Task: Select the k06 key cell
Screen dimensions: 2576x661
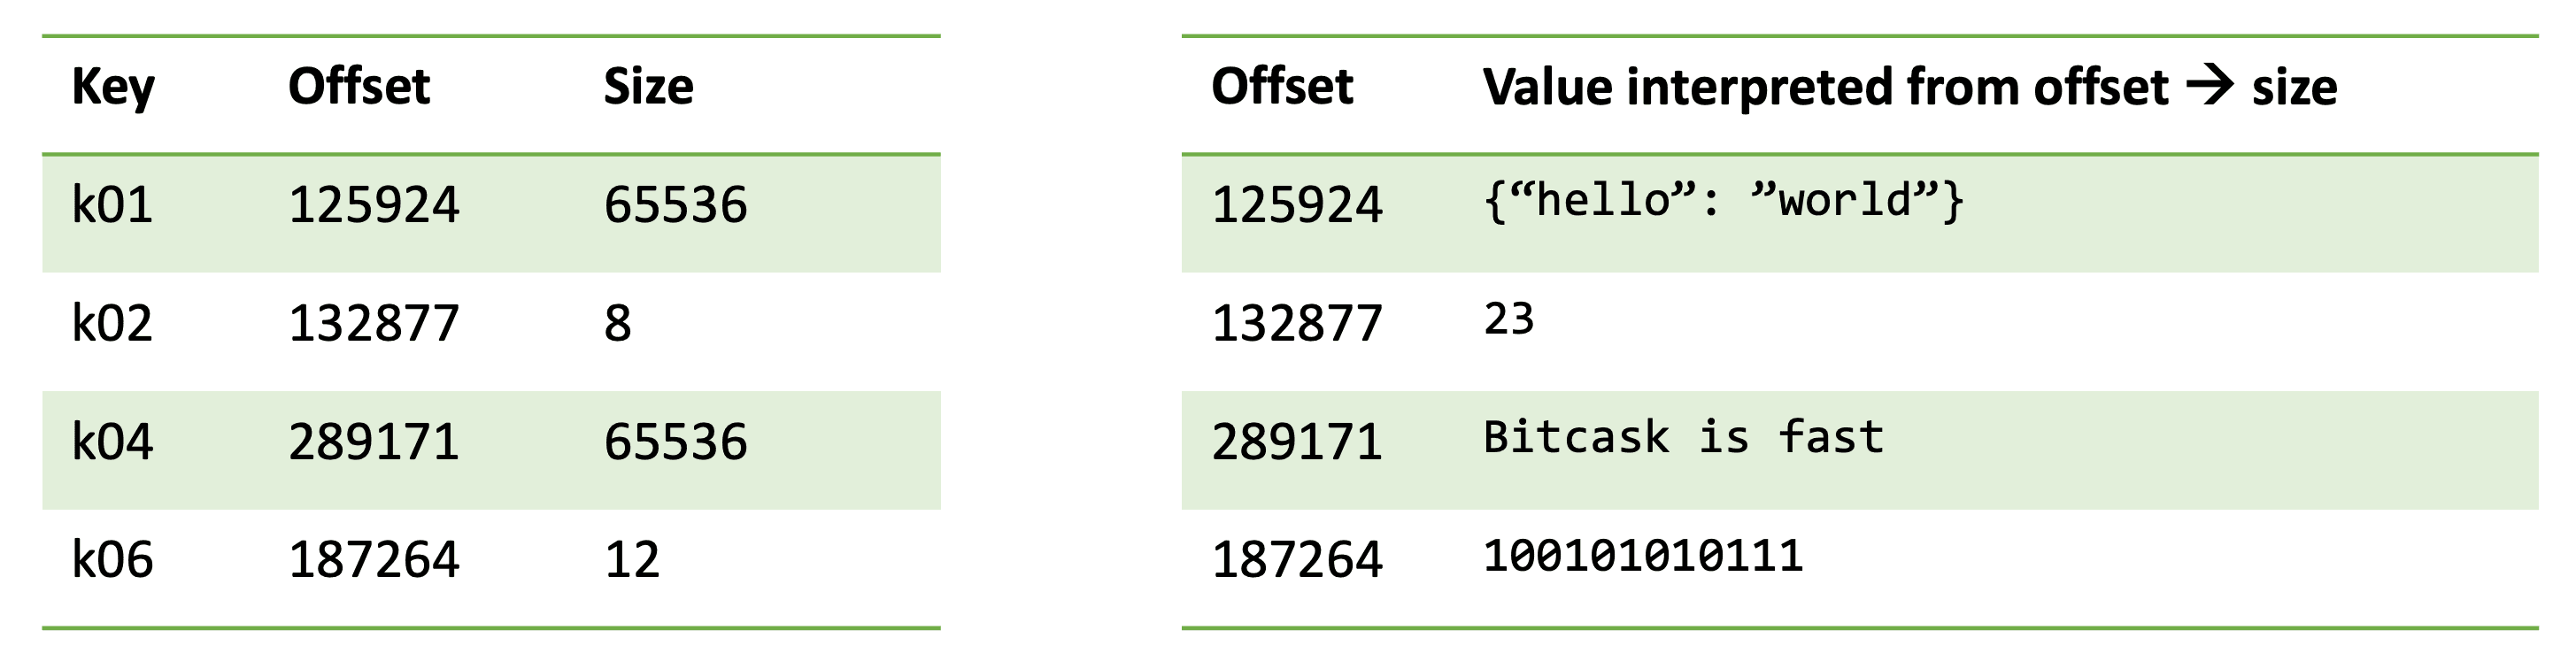Action: click(x=112, y=560)
